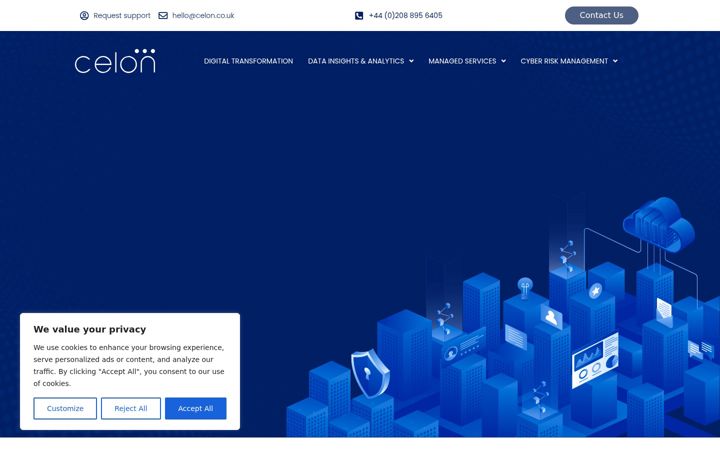720x450 pixels.
Task: Open the Request support link
Action: (x=122, y=16)
